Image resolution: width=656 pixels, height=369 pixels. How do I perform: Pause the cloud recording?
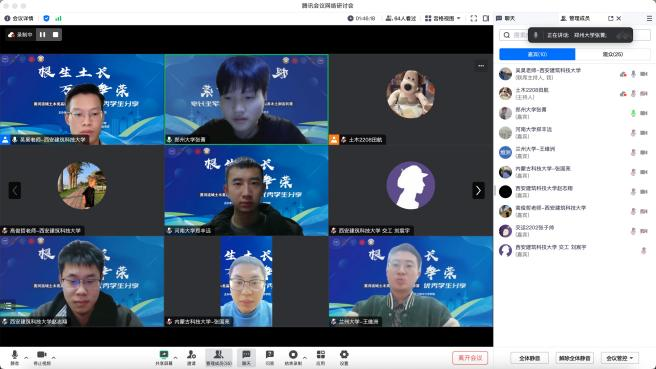(43, 35)
